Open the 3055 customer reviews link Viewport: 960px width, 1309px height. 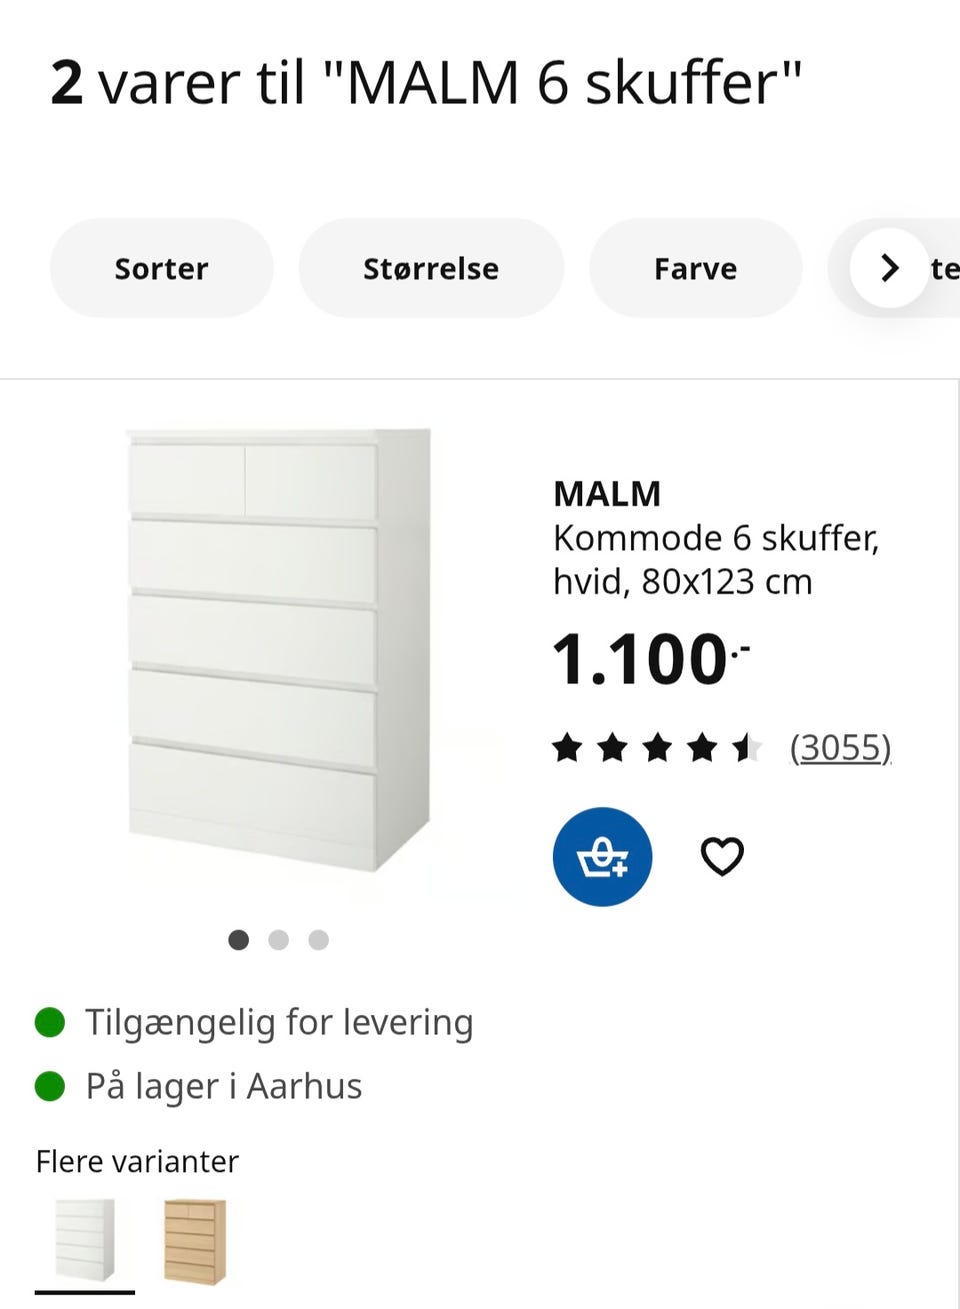(x=841, y=747)
